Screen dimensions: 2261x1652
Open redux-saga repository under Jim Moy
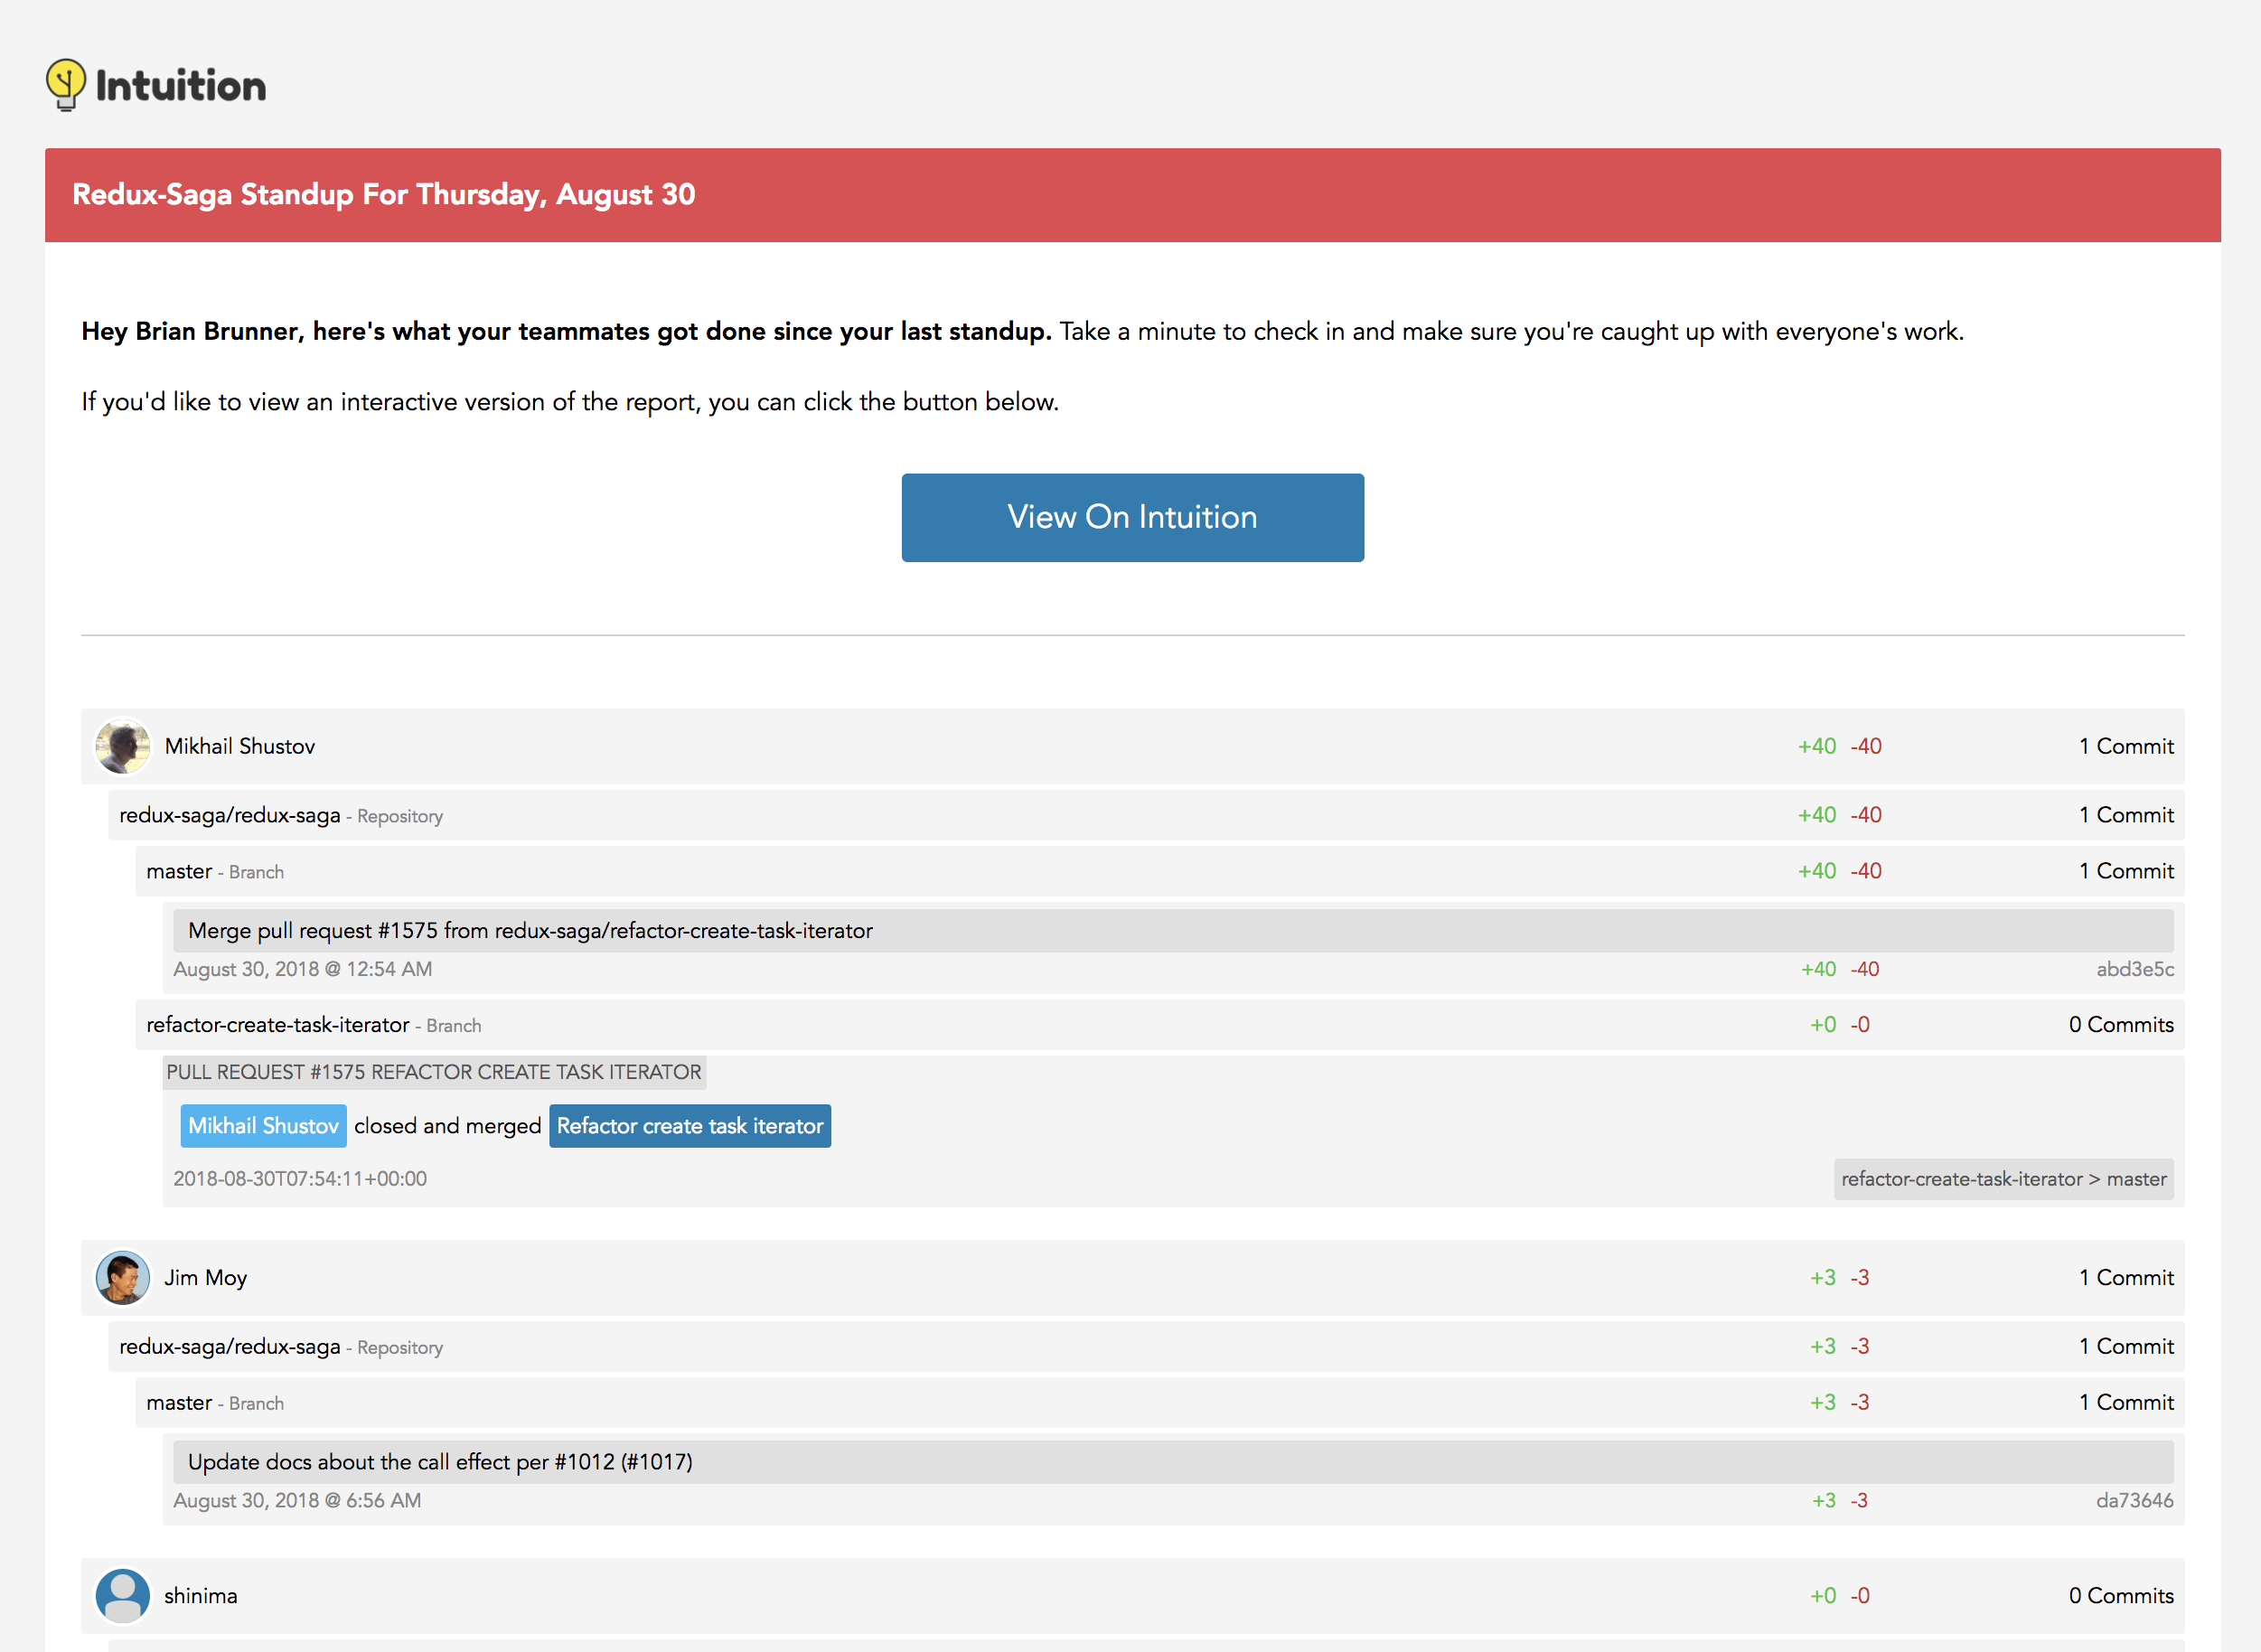pyautogui.click(x=230, y=1347)
